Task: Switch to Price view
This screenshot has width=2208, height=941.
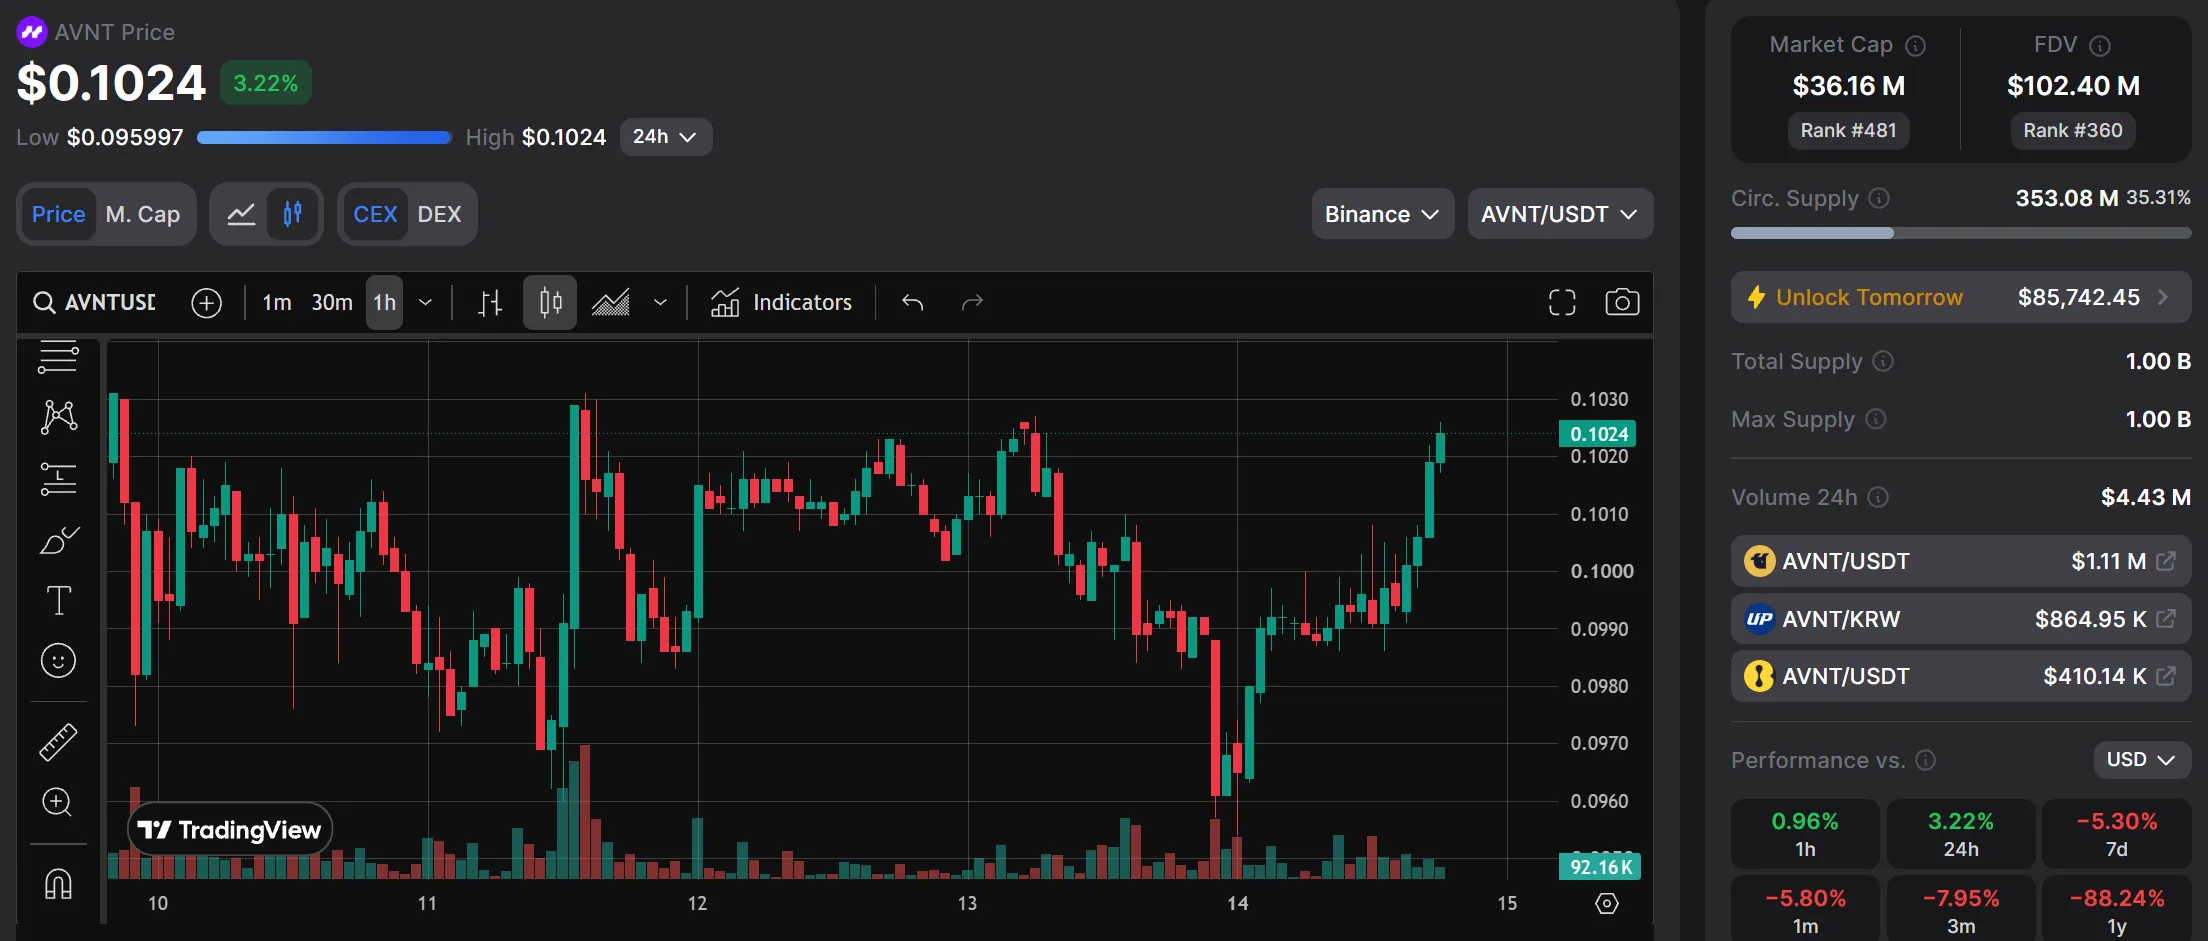Action: tap(58, 214)
